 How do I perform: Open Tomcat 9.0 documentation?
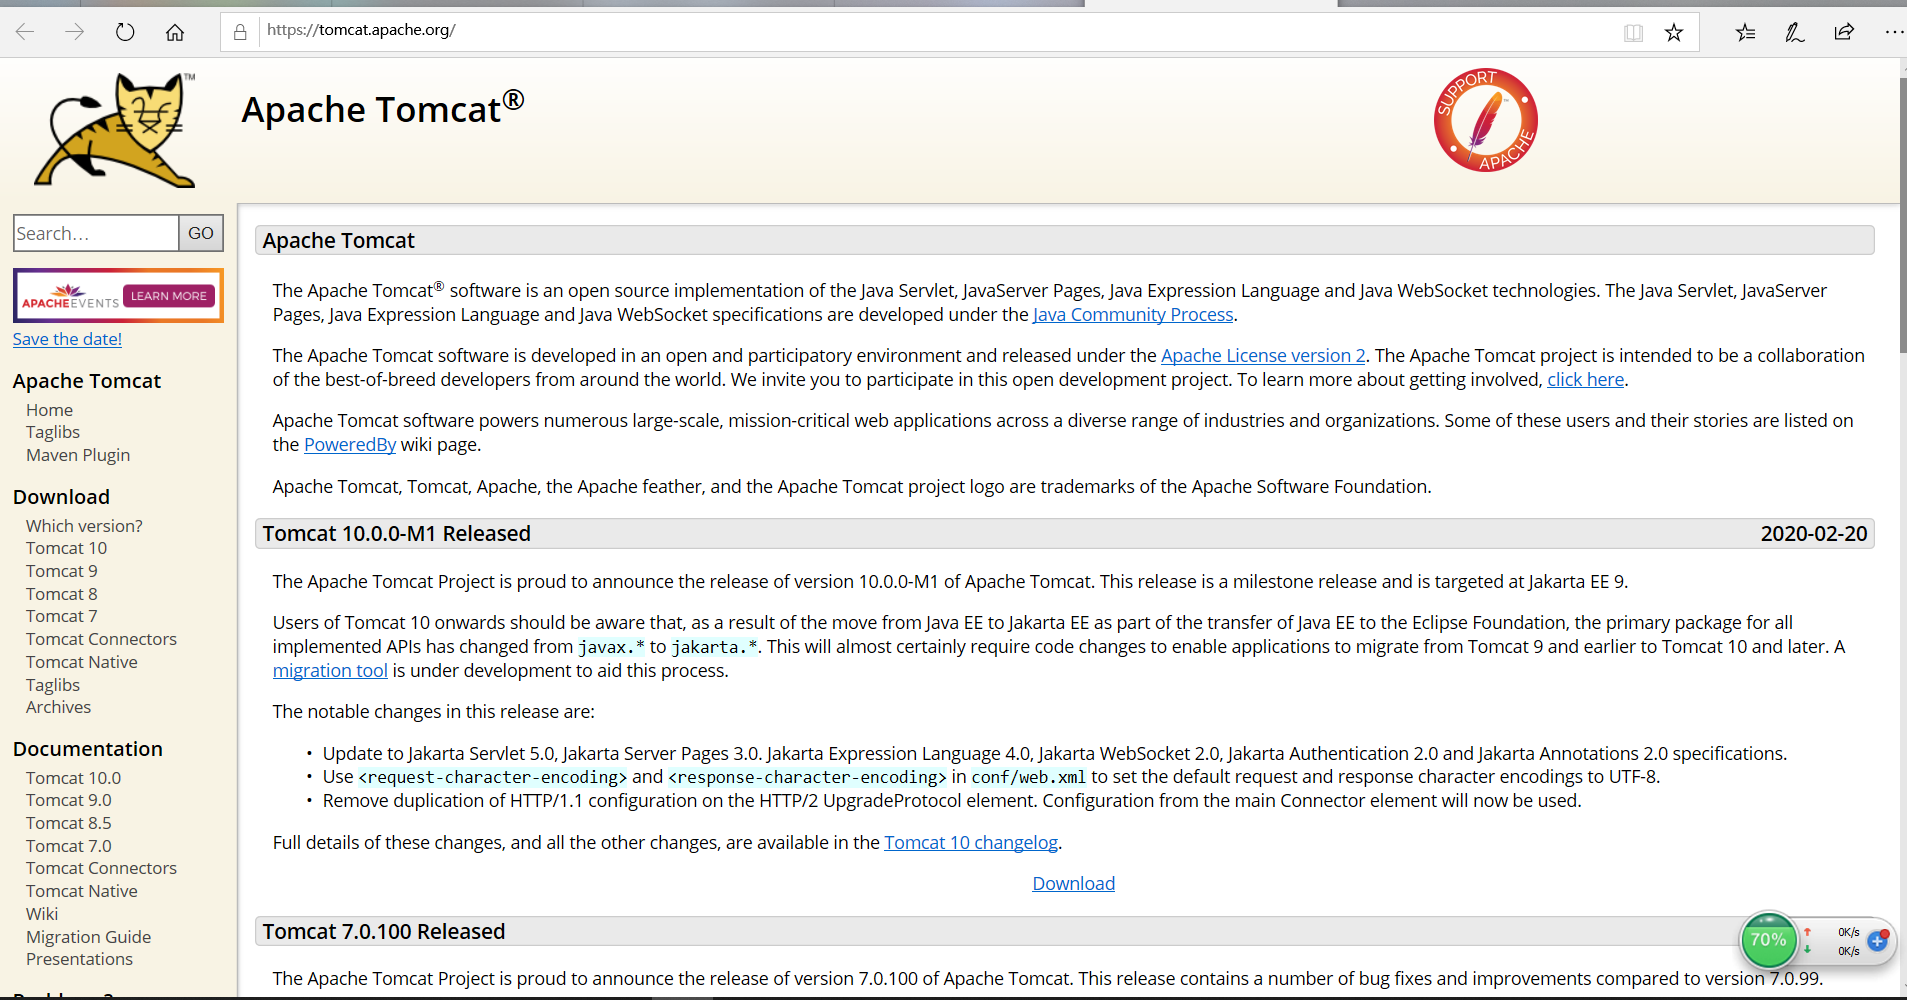pos(69,800)
